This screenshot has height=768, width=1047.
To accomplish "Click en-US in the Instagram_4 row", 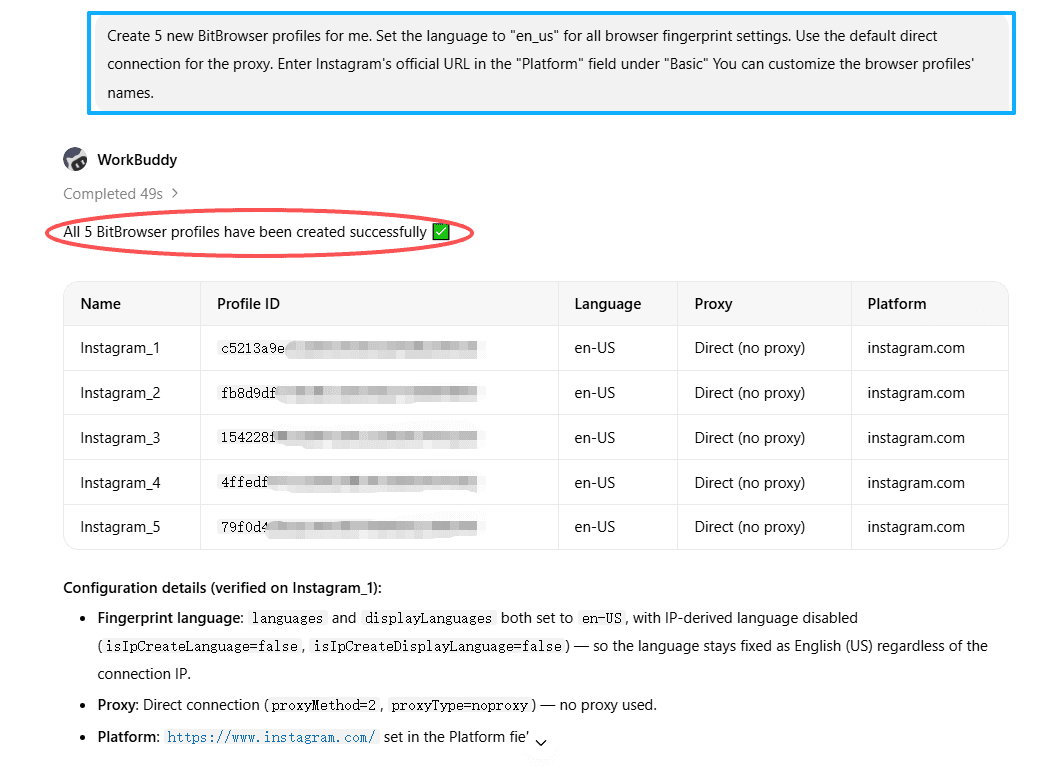I will click(x=595, y=483).
